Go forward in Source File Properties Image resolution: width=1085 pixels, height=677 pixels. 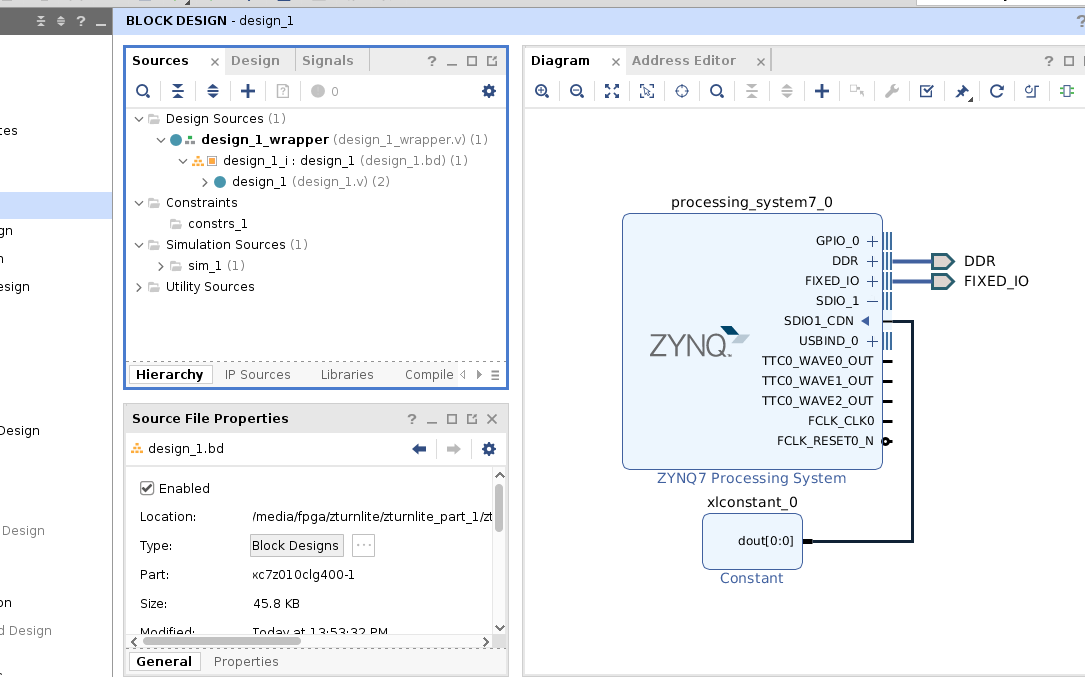click(x=453, y=449)
